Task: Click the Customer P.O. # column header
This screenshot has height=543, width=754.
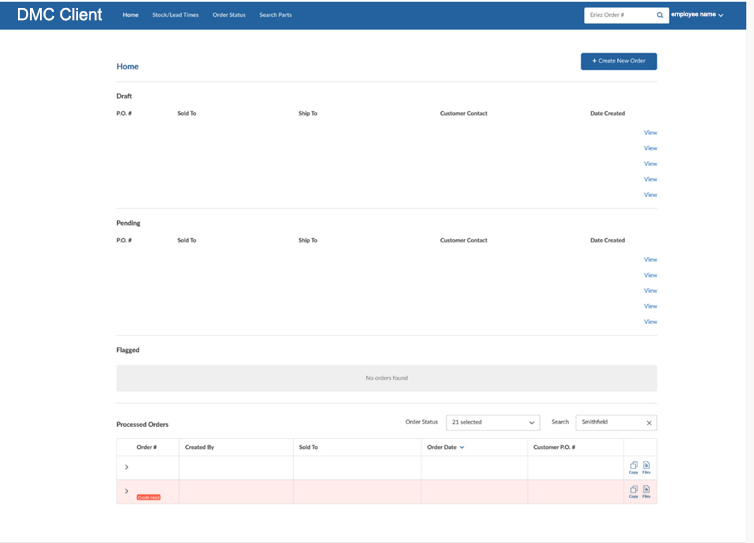Action: 554,447
